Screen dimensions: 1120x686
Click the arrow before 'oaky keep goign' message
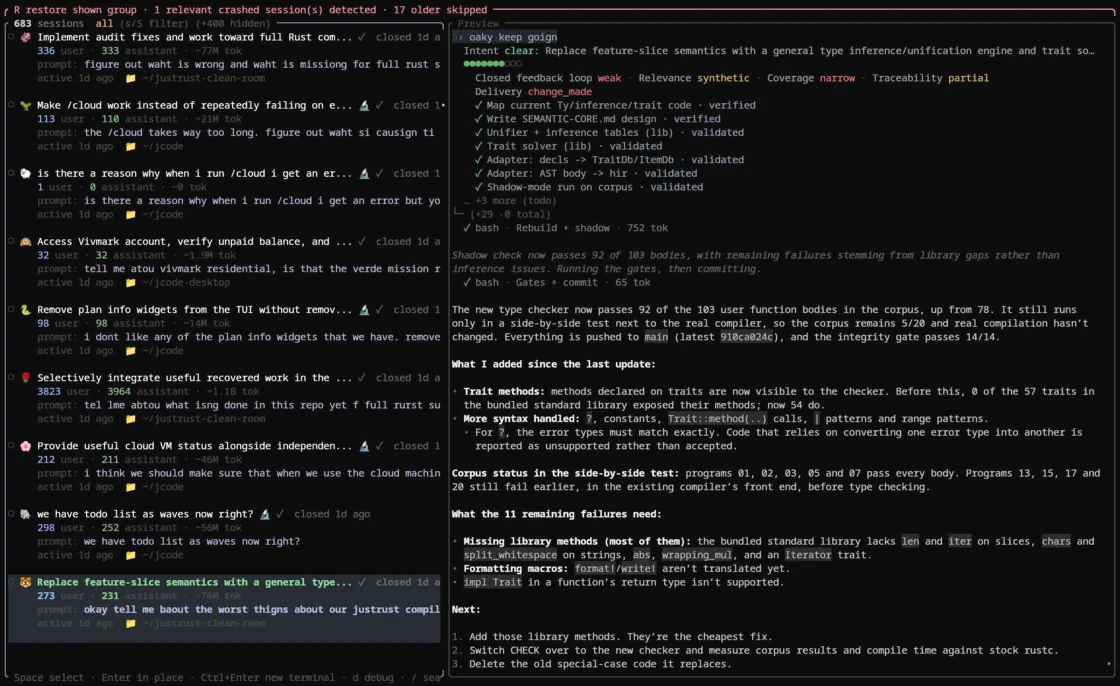point(461,37)
